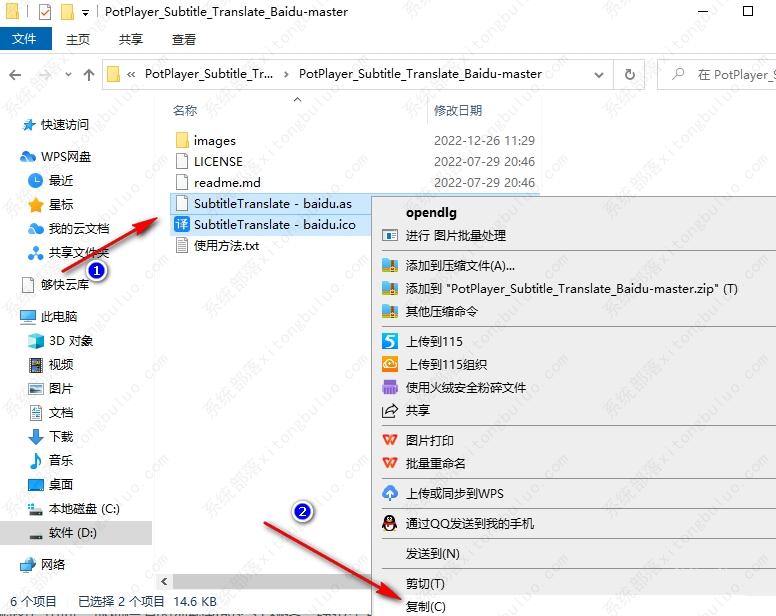Click the new folder icon in title bar

point(67,11)
